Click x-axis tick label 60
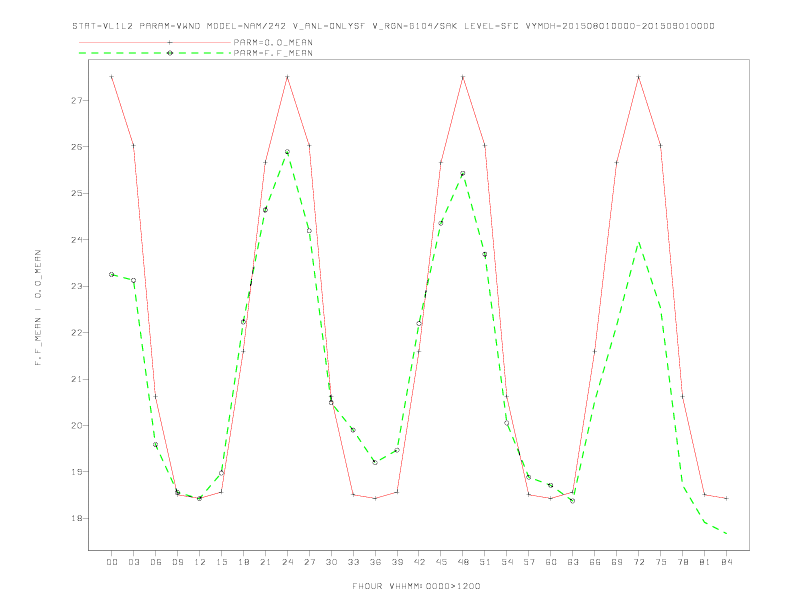792x612 pixels. point(551,562)
